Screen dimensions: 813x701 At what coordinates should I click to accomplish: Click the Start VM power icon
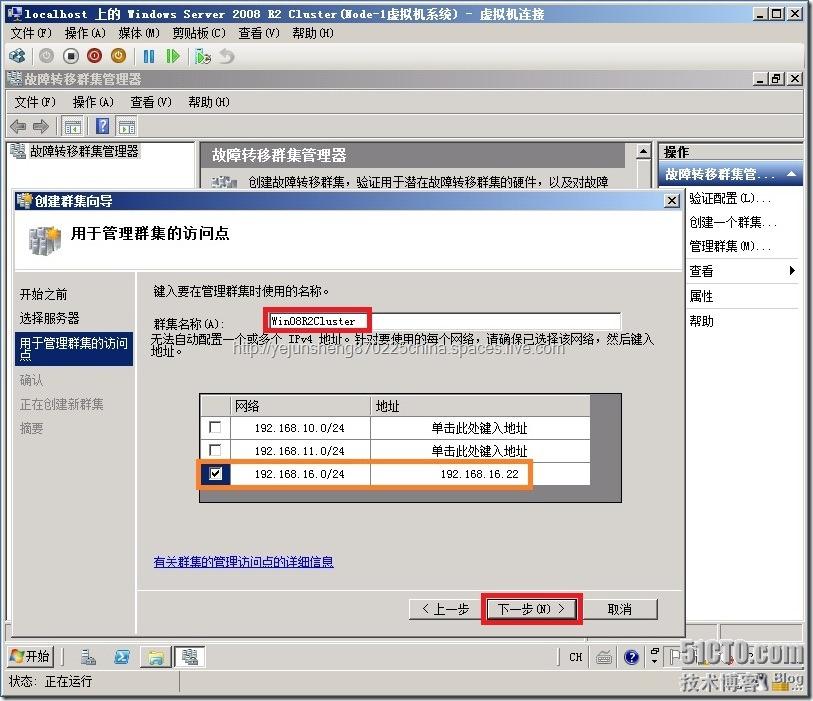[46, 56]
